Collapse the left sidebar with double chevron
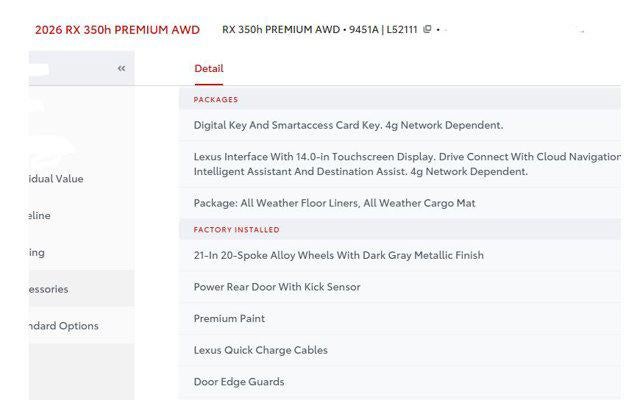Viewport: 640px width, 400px height. [121, 69]
